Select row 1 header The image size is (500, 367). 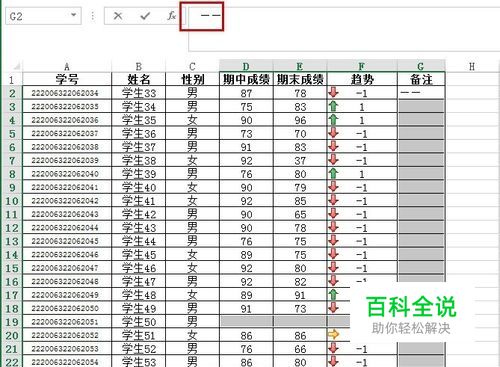(x=12, y=79)
